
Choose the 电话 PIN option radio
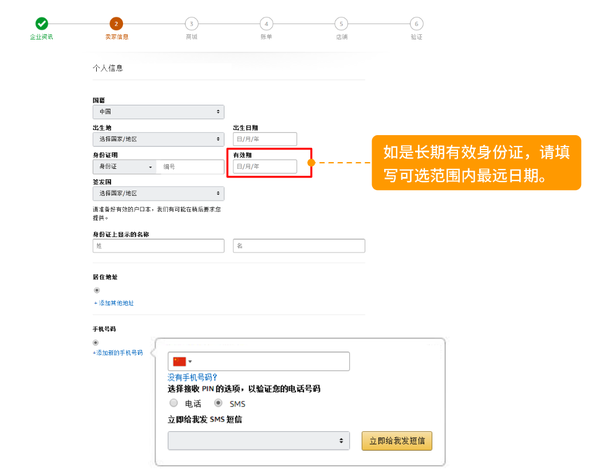pyautogui.click(x=174, y=403)
